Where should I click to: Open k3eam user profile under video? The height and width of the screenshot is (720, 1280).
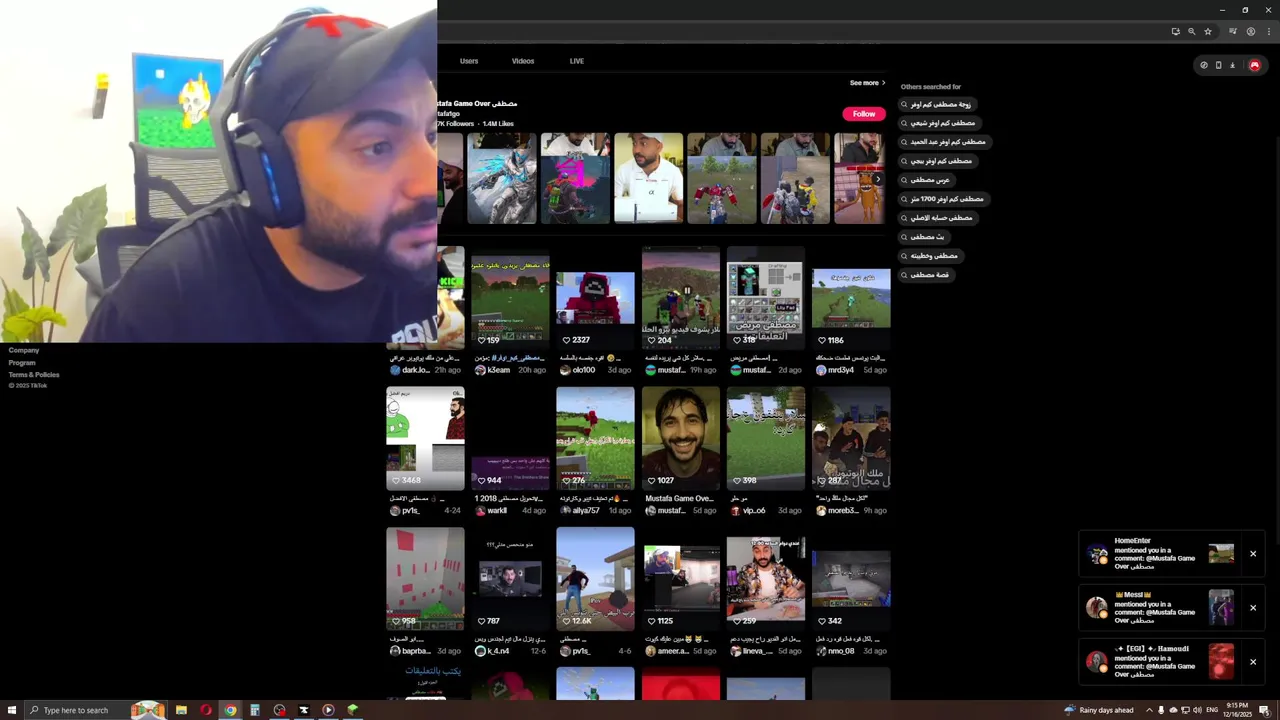tap(492, 370)
